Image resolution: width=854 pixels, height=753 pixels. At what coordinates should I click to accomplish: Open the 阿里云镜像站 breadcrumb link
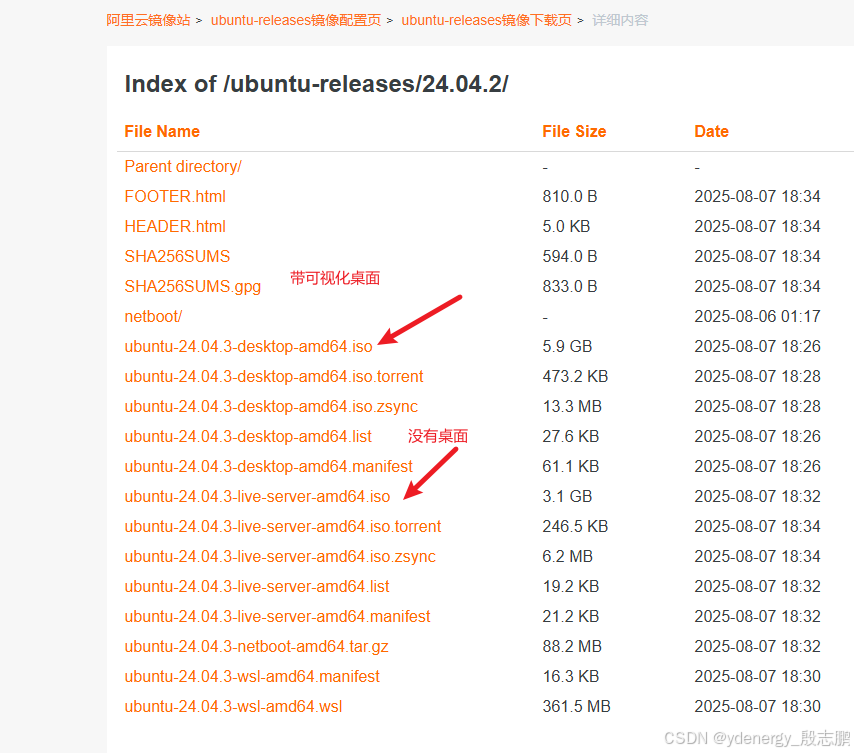click(x=148, y=21)
